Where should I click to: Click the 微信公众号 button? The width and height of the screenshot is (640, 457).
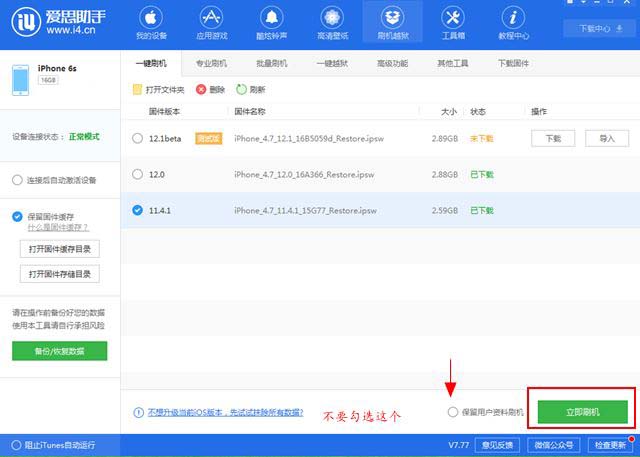click(x=553, y=445)
